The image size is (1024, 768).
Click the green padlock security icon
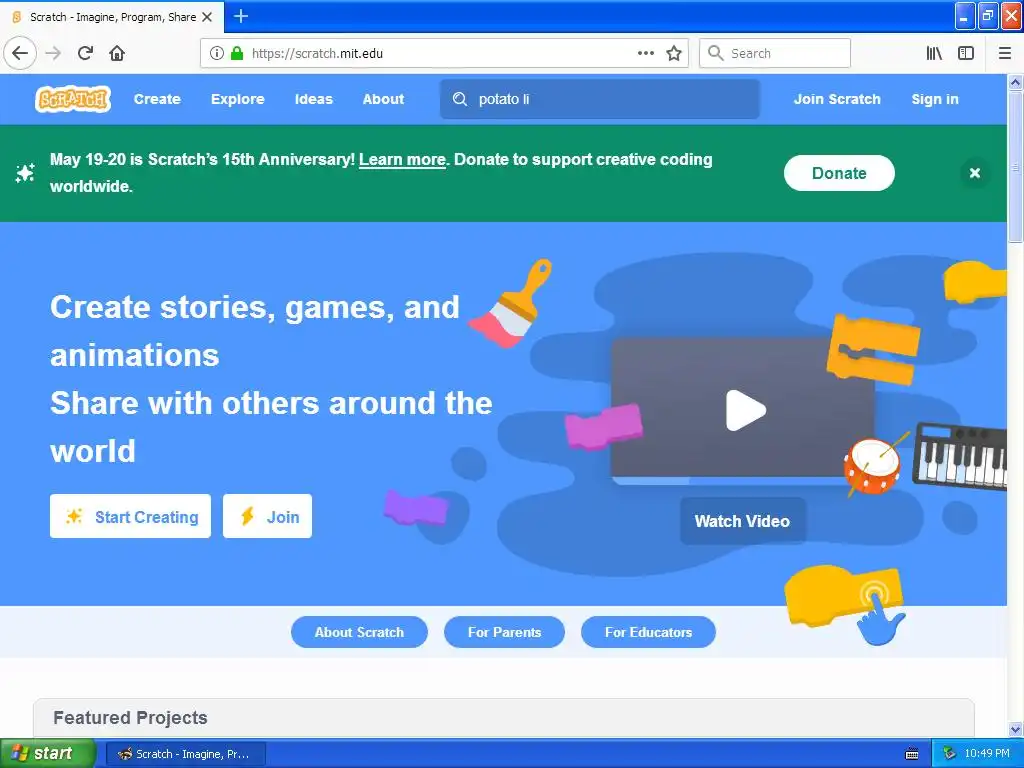[237, 54]
